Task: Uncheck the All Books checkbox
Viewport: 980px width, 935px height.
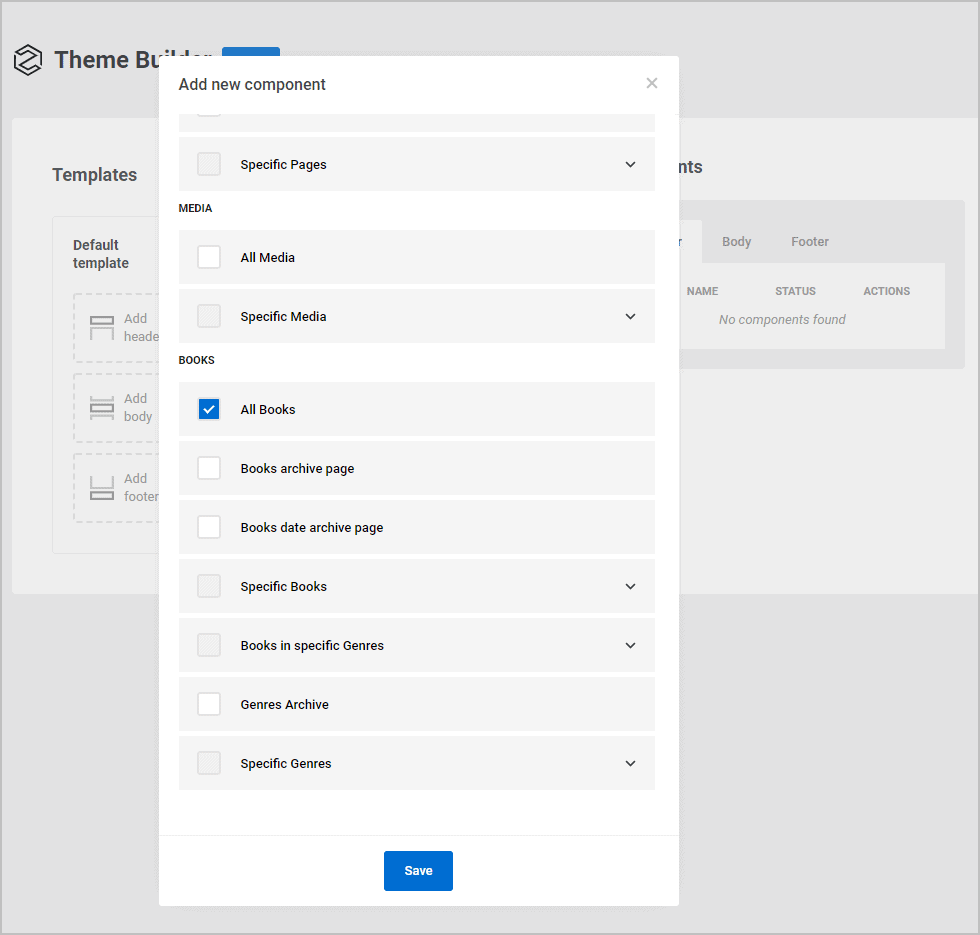Action: pyautogui.click(x=209, y=409)
